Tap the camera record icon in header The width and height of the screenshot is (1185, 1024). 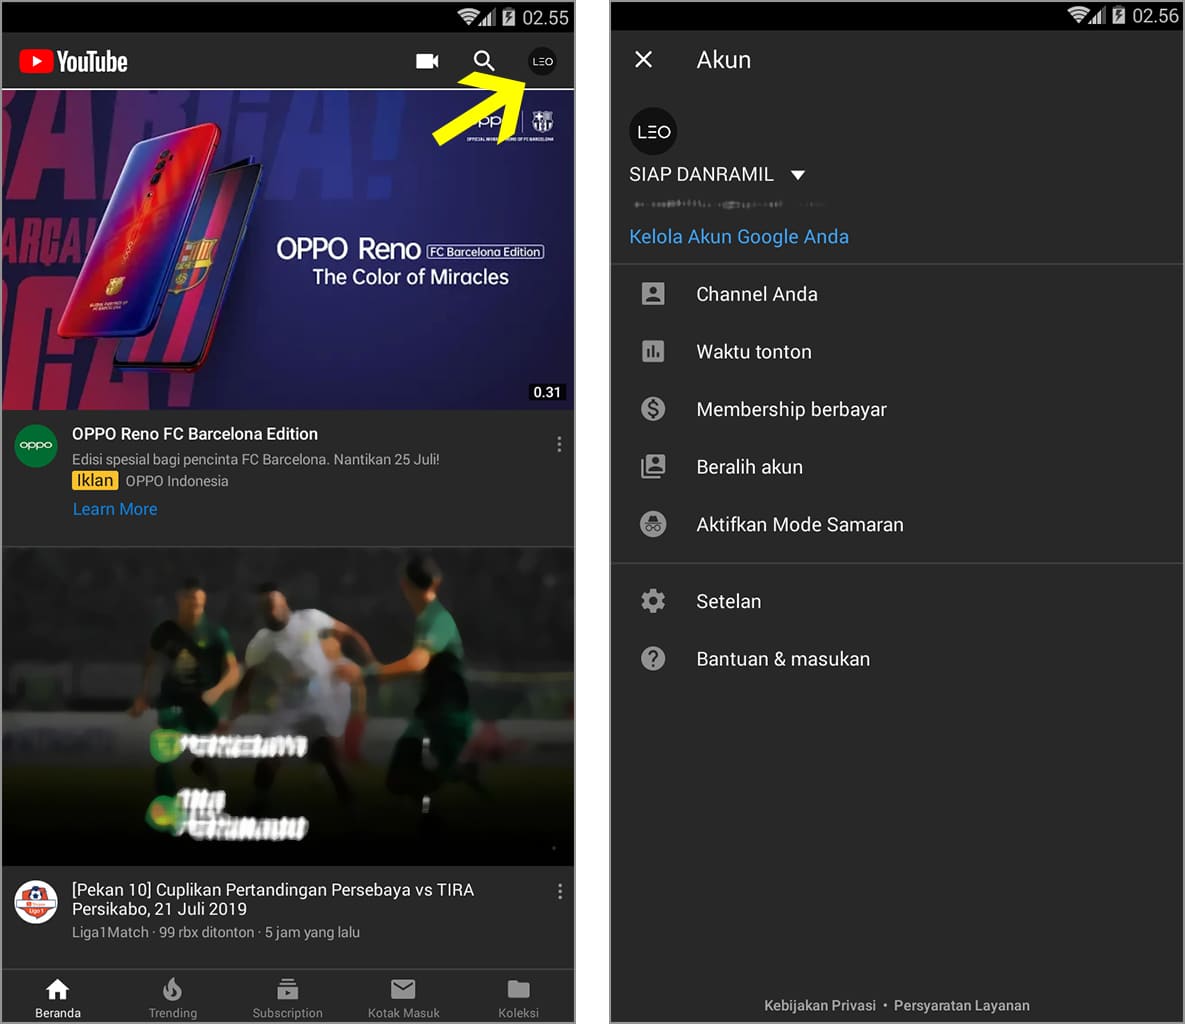(427, 61)
